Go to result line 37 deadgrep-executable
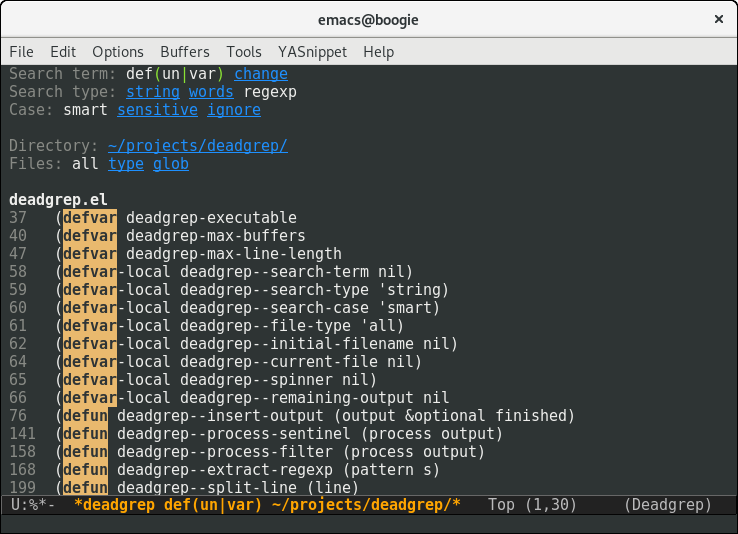The width and height of the screenshot is (738, 534). 153,218
